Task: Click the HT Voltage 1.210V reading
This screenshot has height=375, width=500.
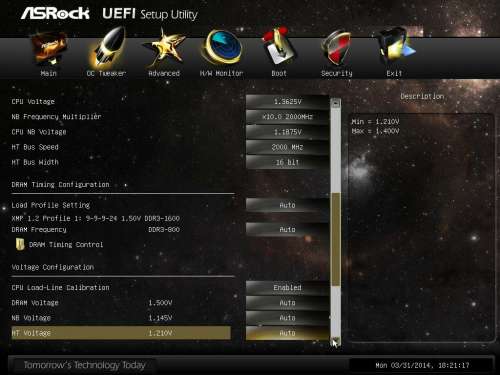Action: pyautogui.click(x=160, y=333)
